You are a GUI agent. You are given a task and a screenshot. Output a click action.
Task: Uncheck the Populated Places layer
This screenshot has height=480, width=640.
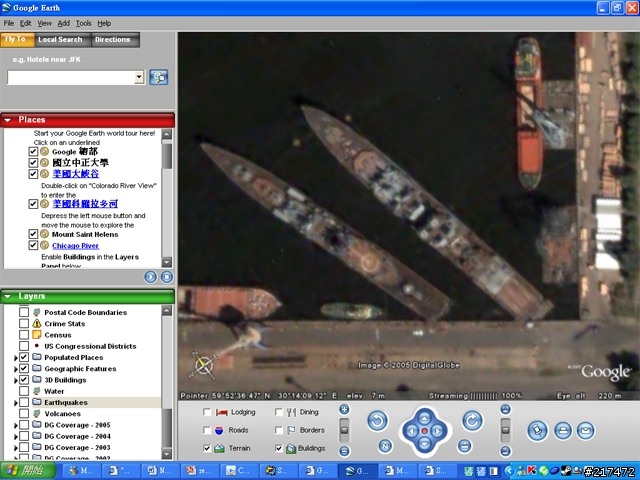tap(24, 357)
